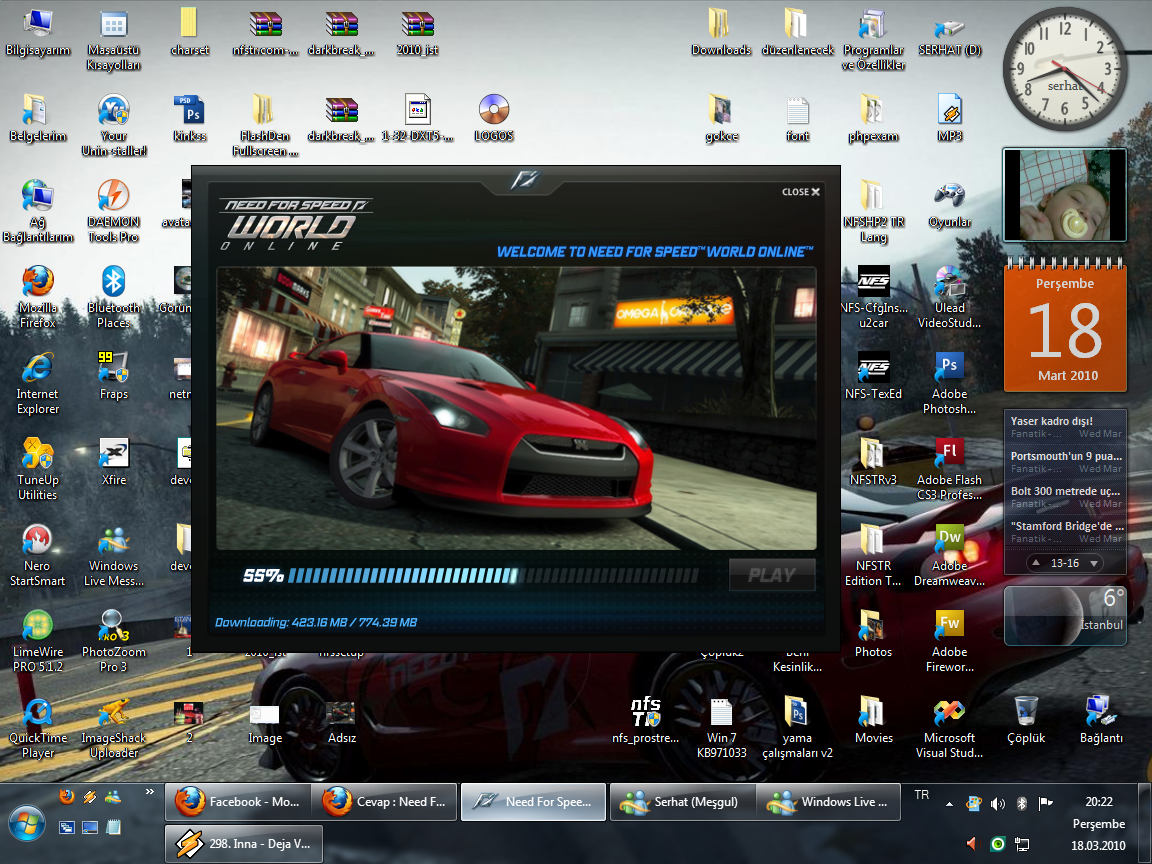Open PhotoZoom Pro 3 icon
This screenshot has height=864, width=1152.
click(113, 641)
